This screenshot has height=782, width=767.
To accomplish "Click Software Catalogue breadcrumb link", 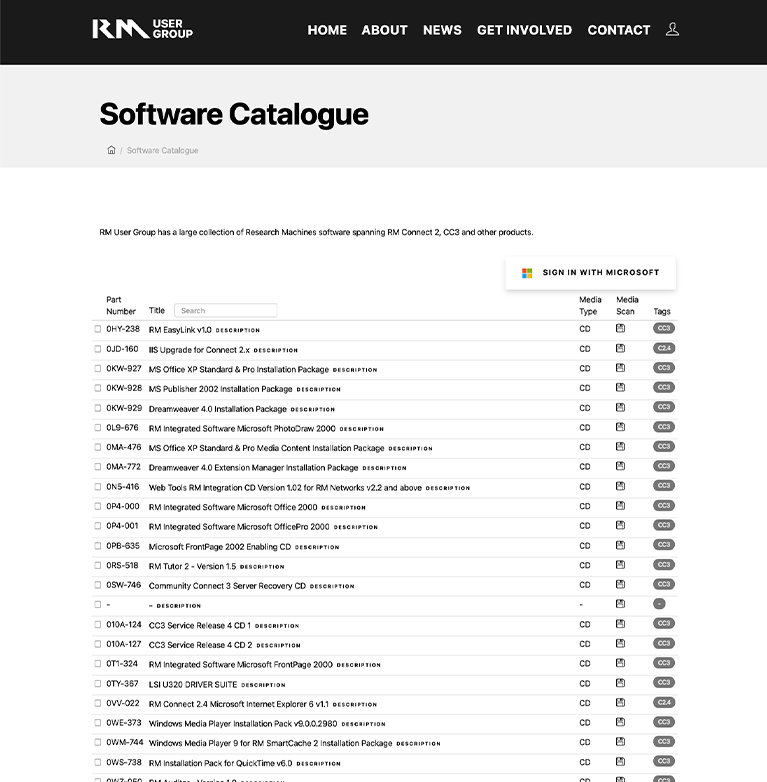I will click(162, 150).
